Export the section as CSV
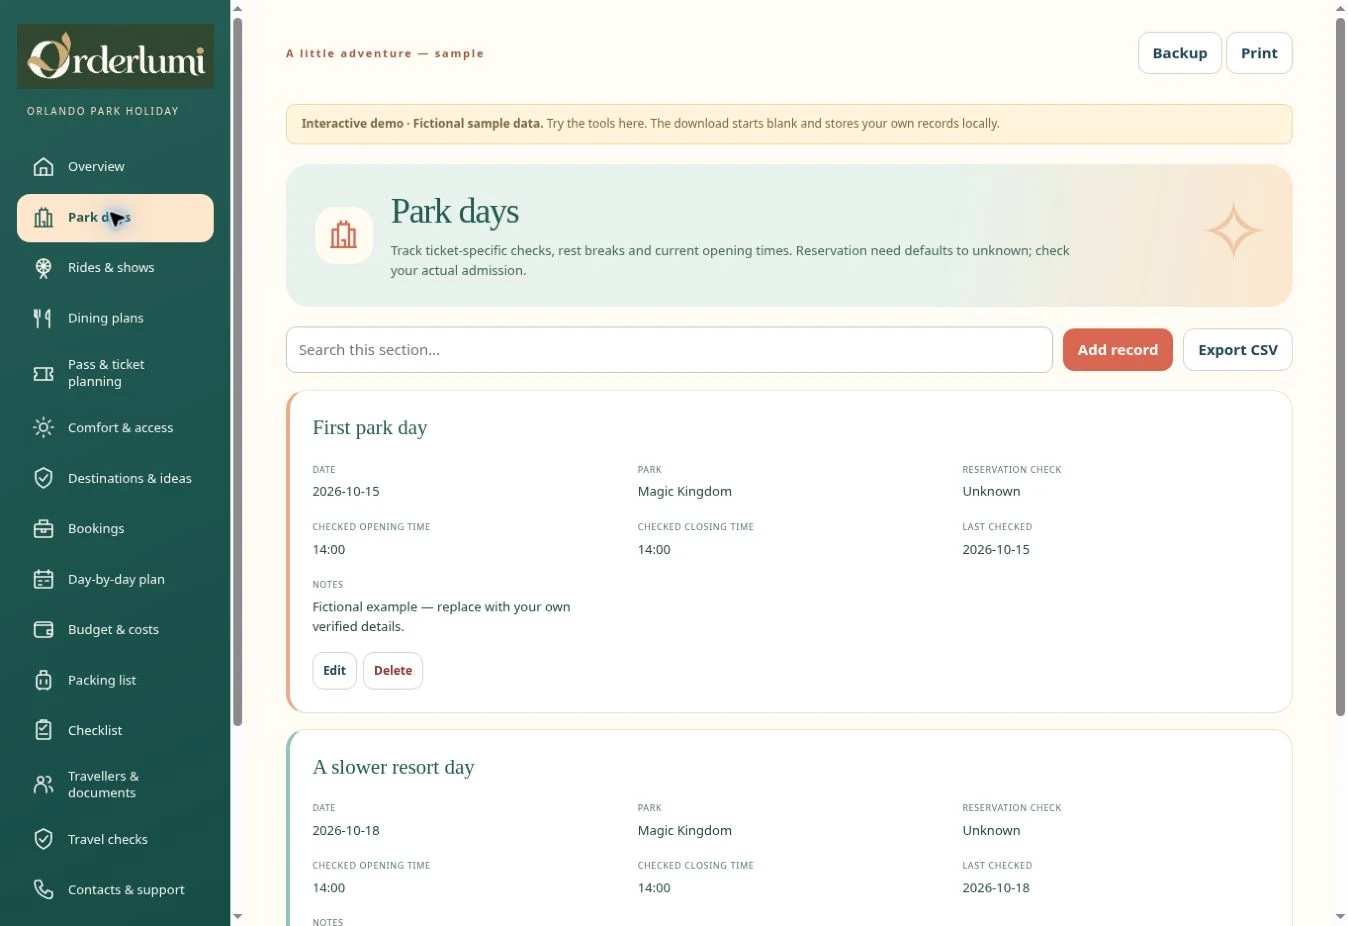The height and width of the screenshot is (926, 1348). coord(1237,350)
